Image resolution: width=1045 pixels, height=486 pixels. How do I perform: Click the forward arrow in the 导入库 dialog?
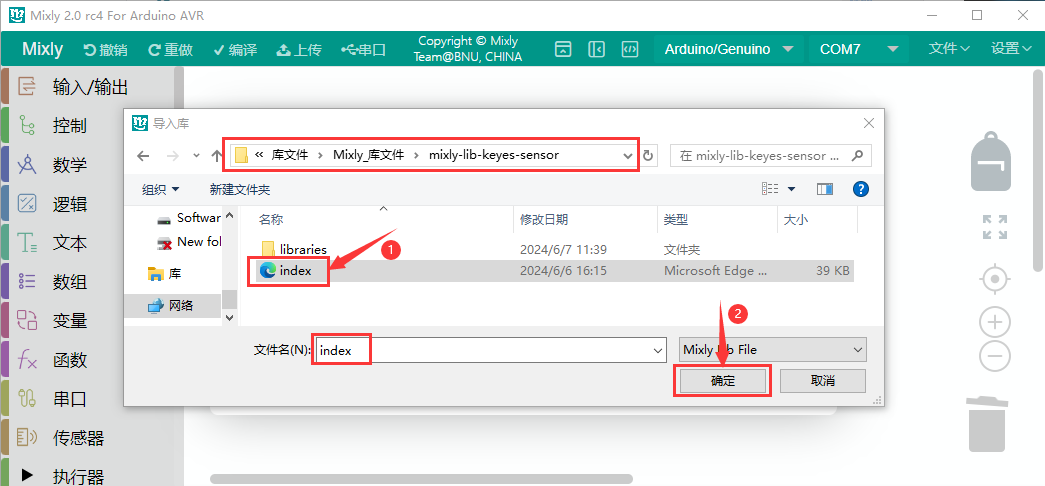coord(173,155)
